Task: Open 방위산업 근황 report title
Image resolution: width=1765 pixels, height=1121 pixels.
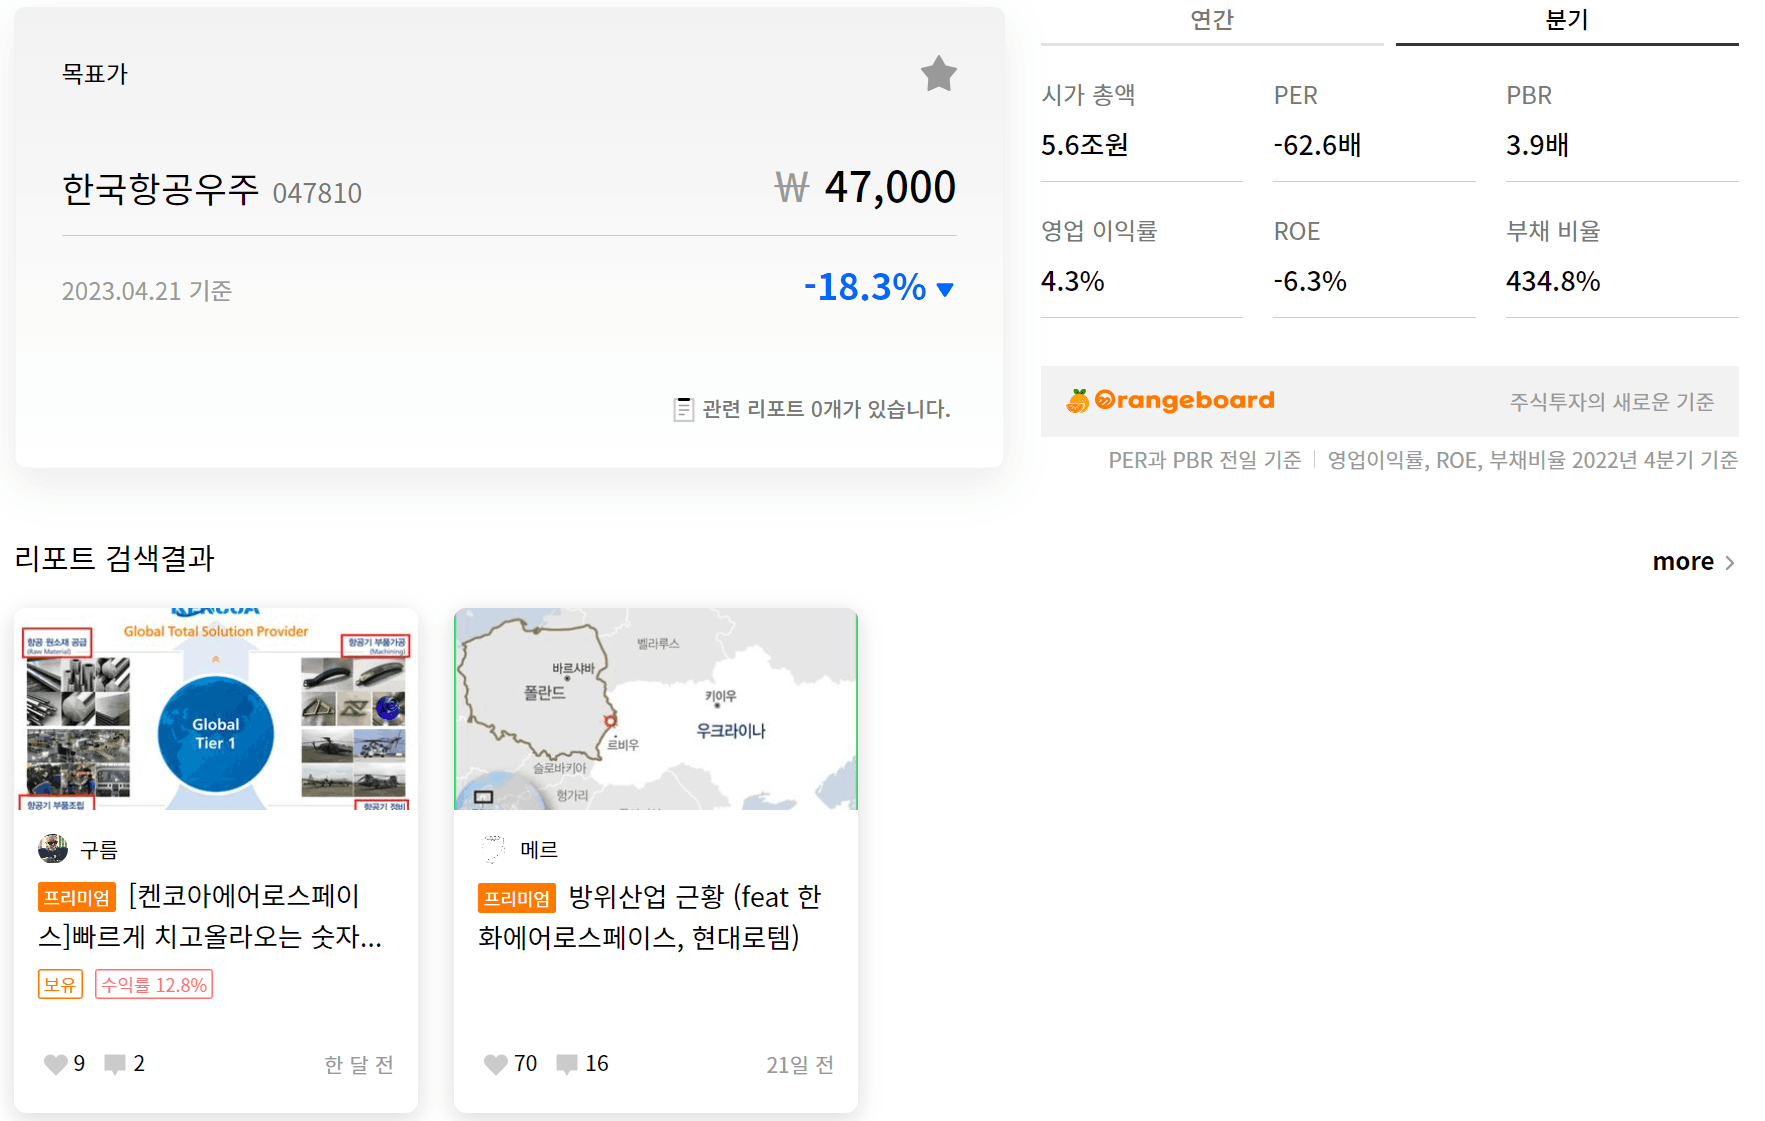Action: click(650, 917)
